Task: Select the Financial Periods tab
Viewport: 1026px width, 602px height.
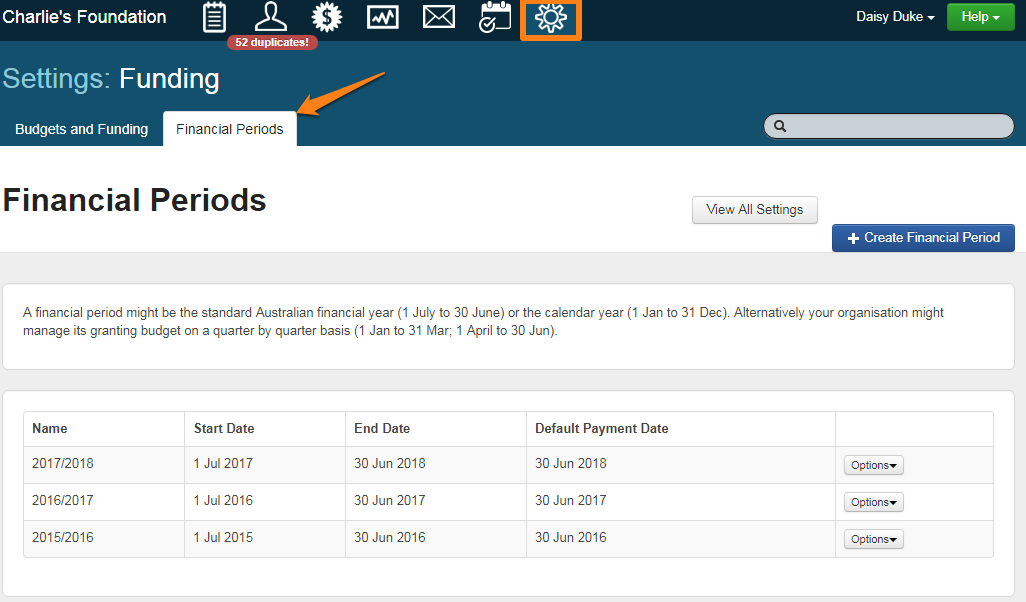Action: pyautogui.click(x=230, y=129)
